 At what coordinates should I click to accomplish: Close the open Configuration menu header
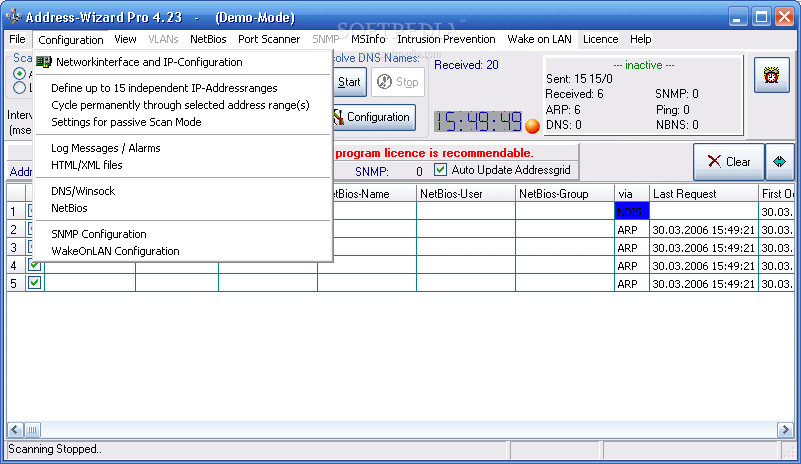[x=70, y=39]
